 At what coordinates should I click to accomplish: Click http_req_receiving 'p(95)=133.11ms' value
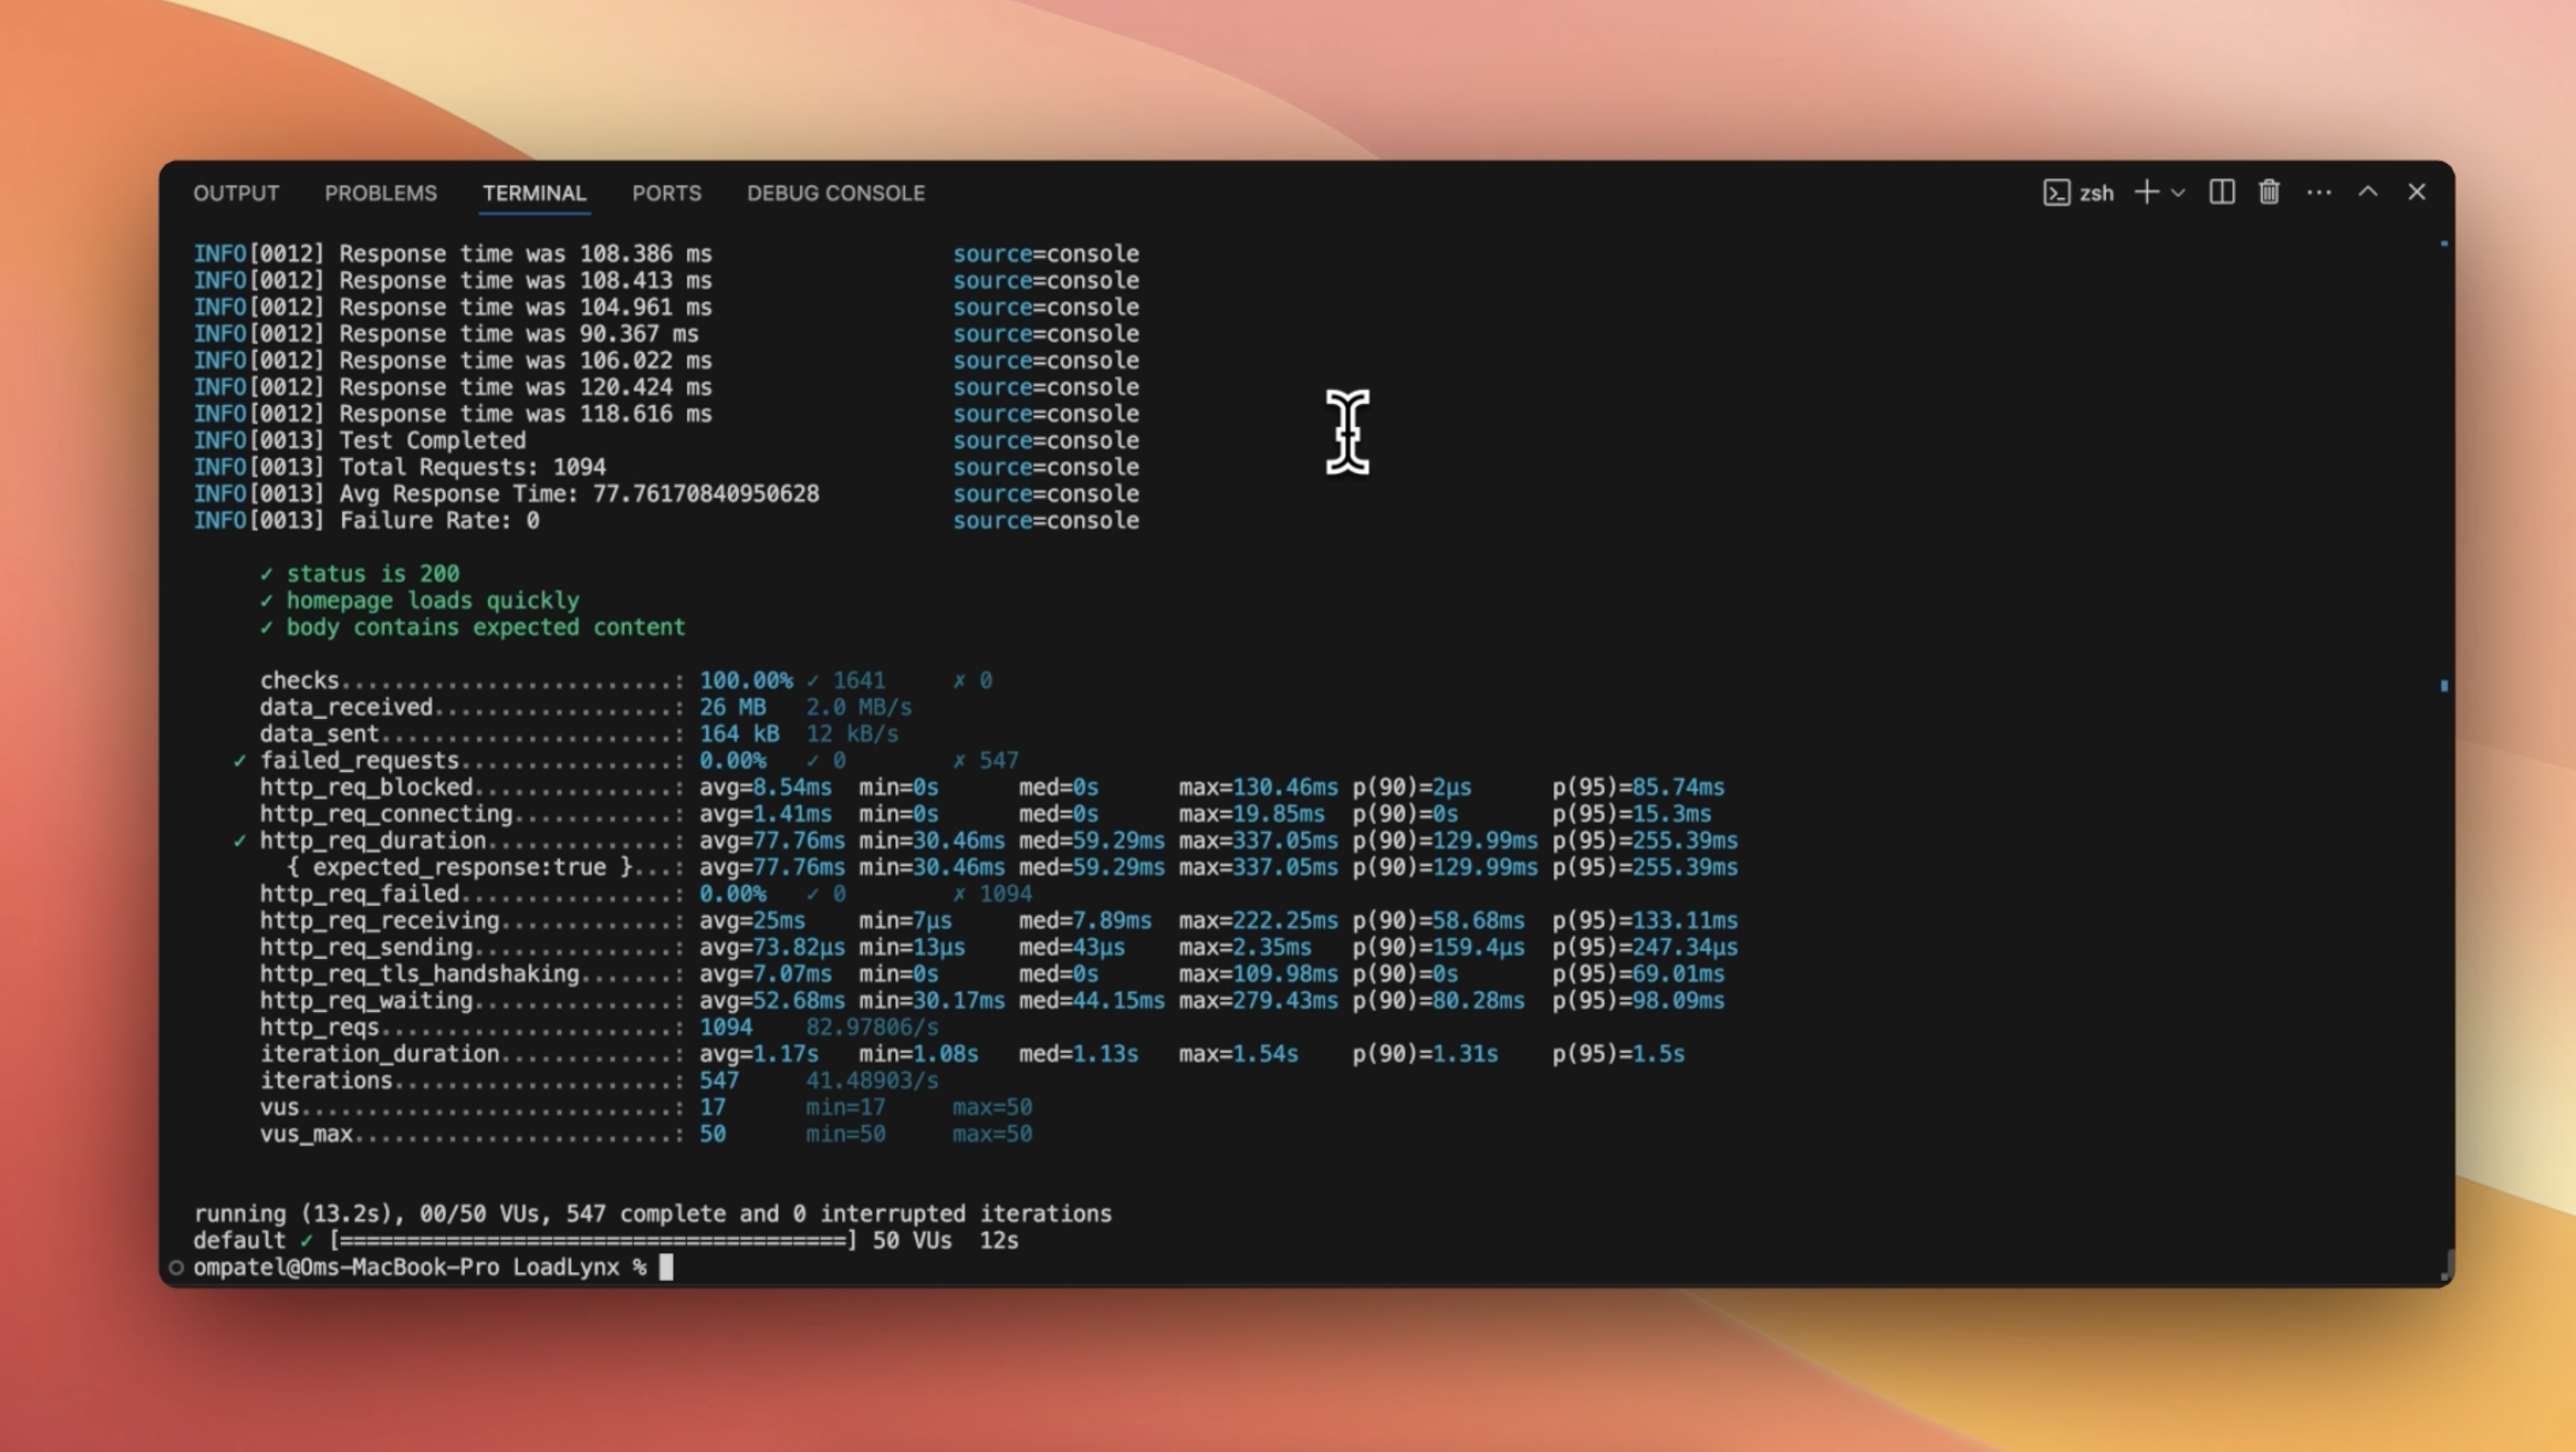pyautogui.click(x=1645, y=921)
